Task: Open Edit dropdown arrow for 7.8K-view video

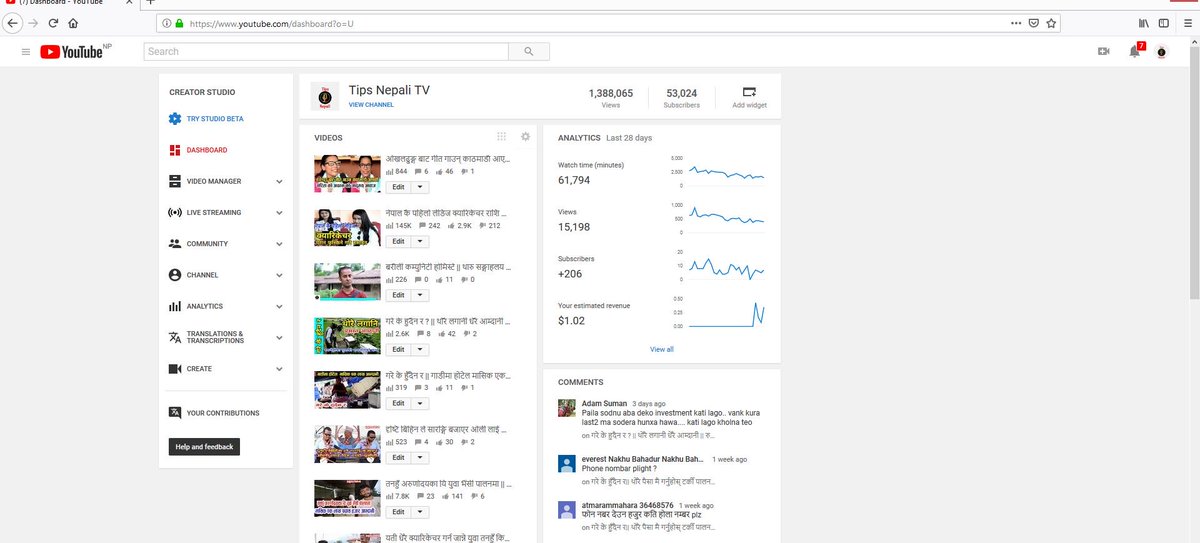Action: pyautogui.click(x=420, y=511)
